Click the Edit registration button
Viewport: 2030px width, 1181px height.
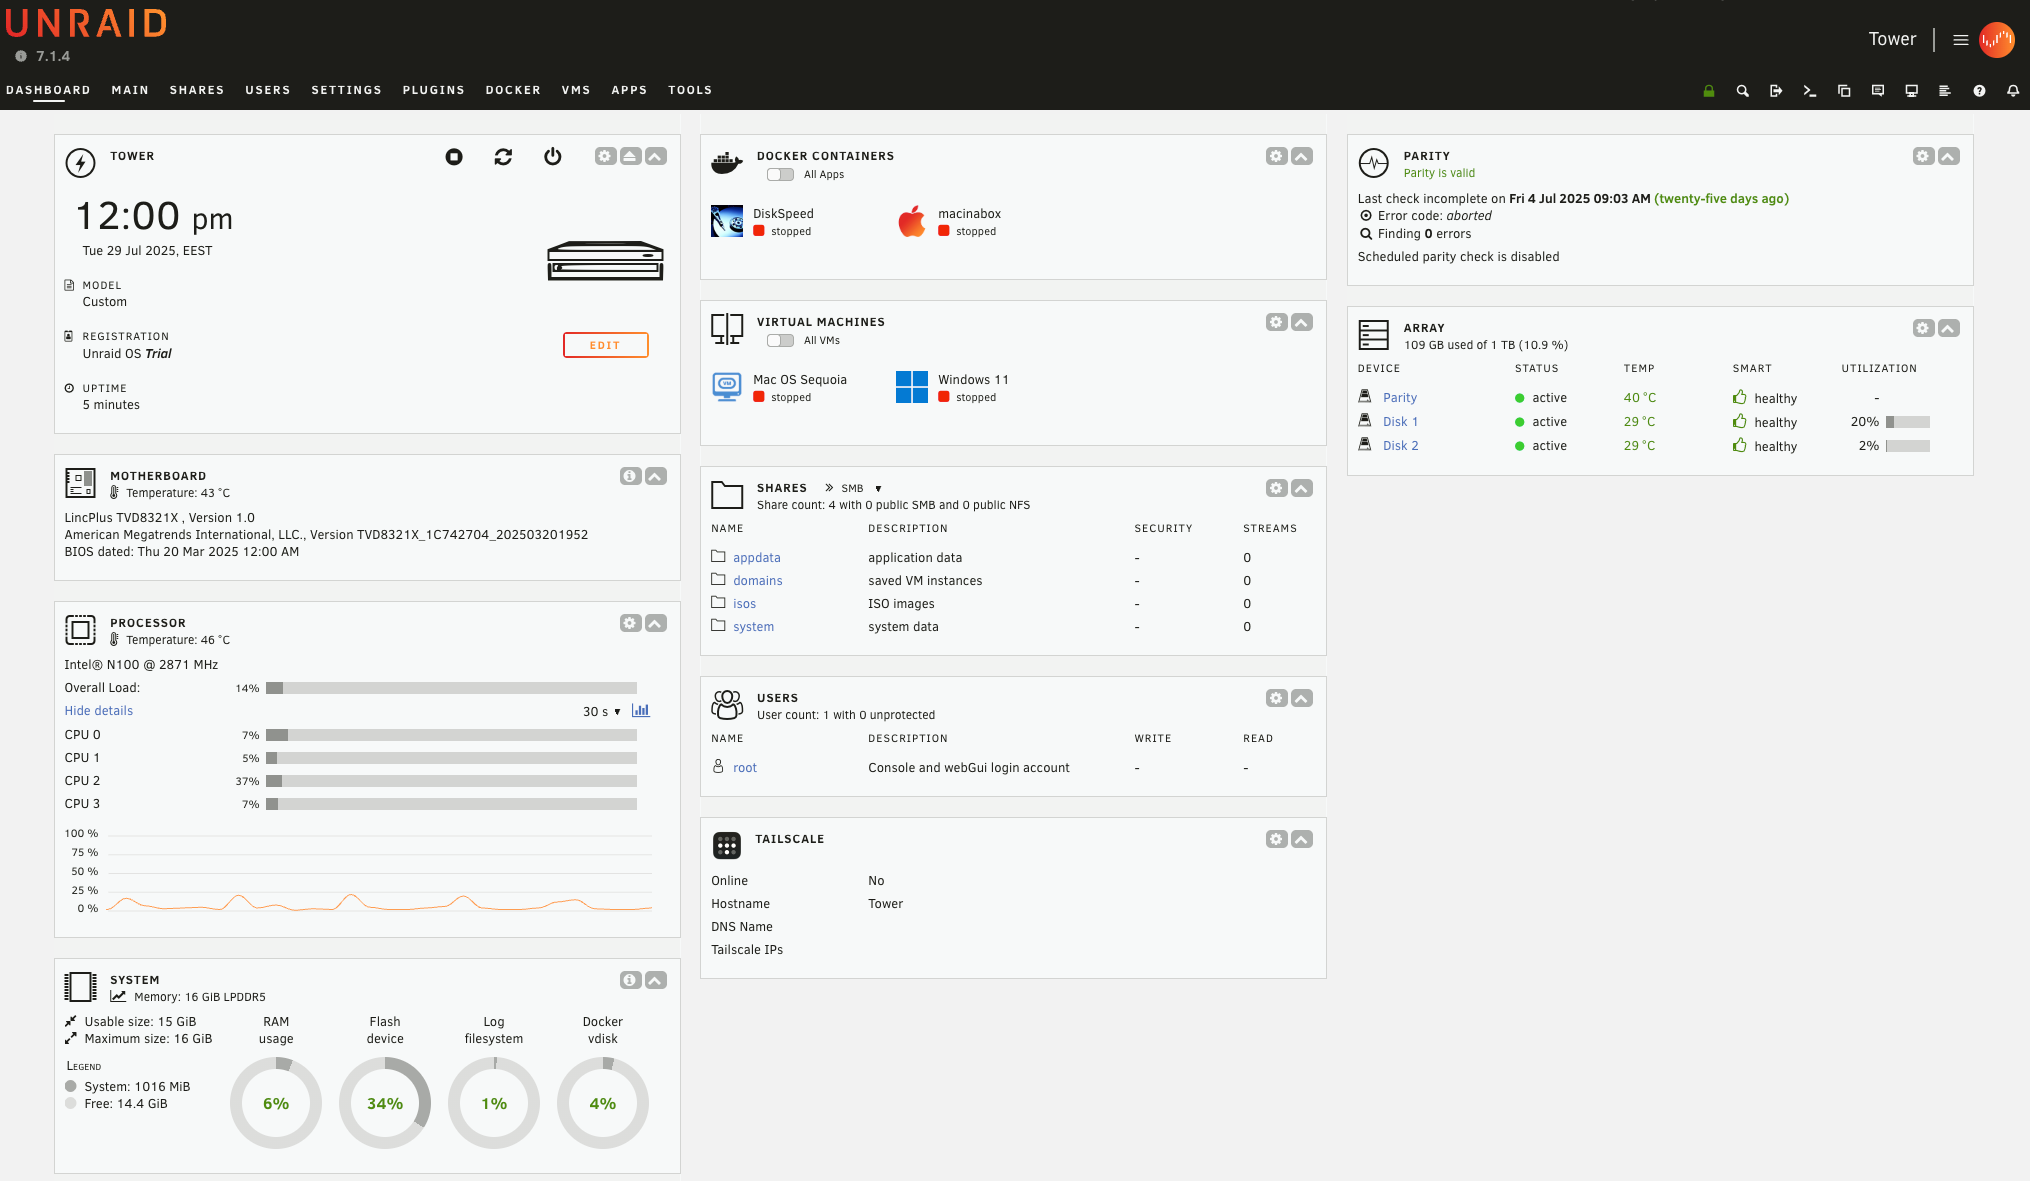(605, 345)
